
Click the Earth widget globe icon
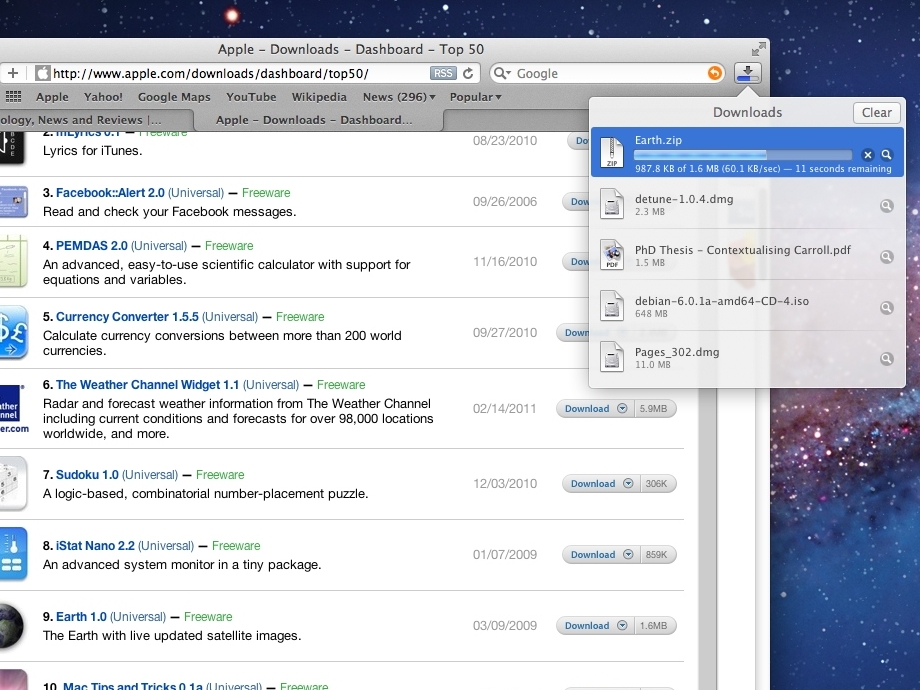click(x=12, y=627)
